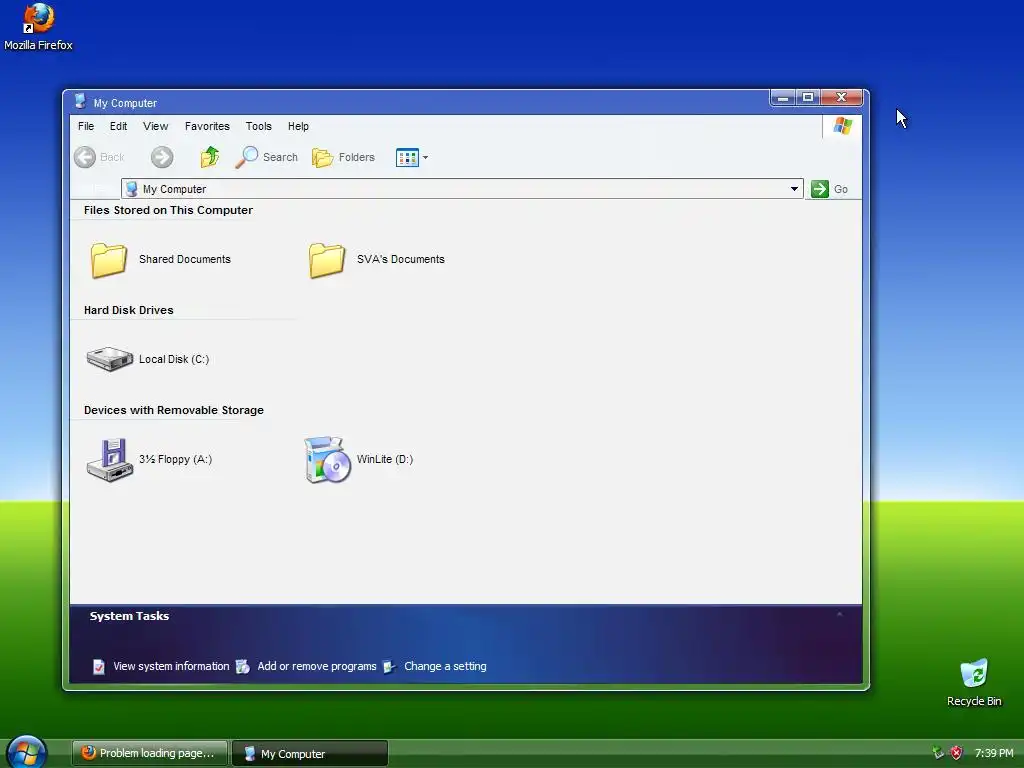1024x768 pixels.
Task: Click the 7:39 PM clock
Action: 994,753
